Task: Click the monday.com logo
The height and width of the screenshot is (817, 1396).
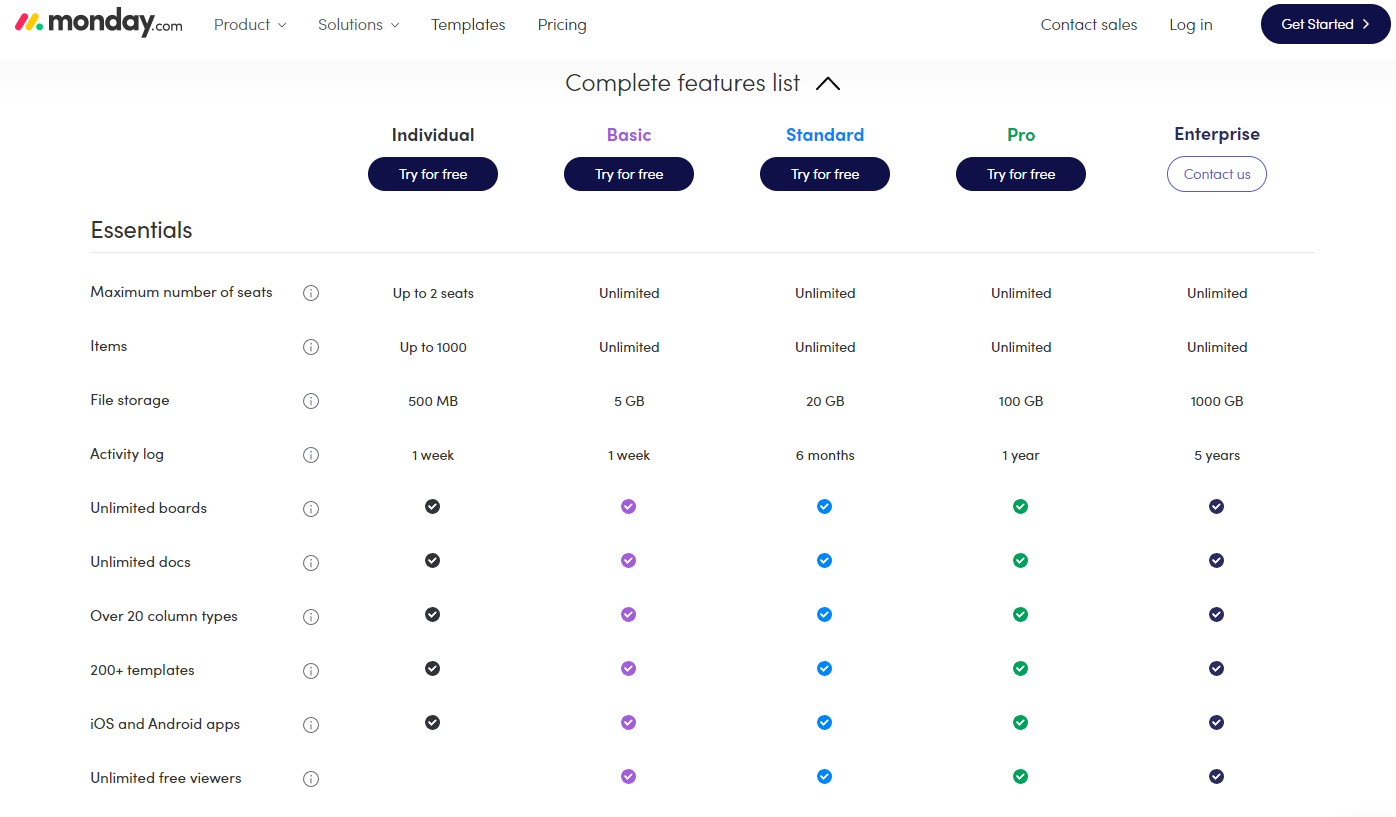Action: pyautogui.click(x=99, y=24)
